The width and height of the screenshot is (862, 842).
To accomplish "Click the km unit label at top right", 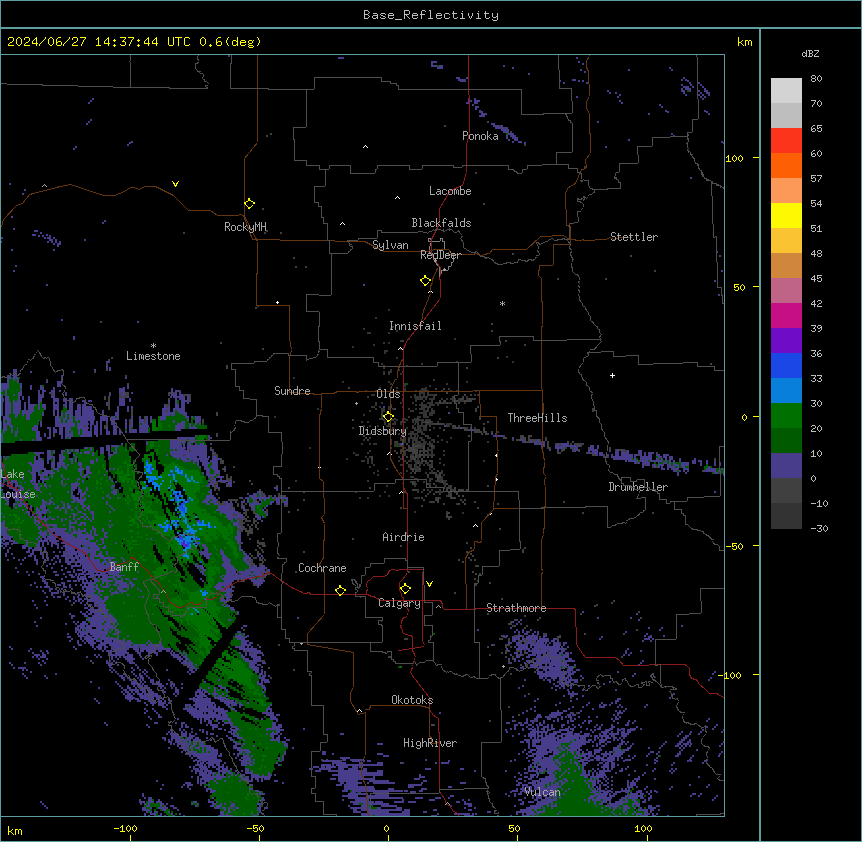I will point(744,42).
